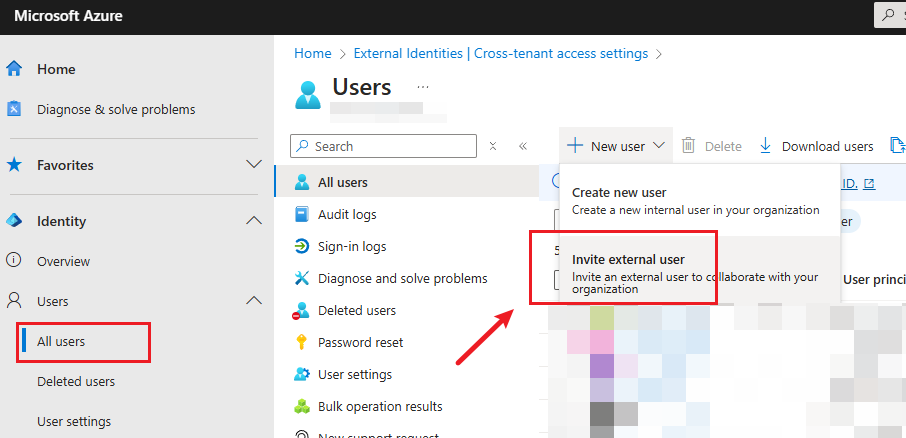Choose Invite external user option
The height and width of the screenshot is (438, 906).
(x=700, y=269)
